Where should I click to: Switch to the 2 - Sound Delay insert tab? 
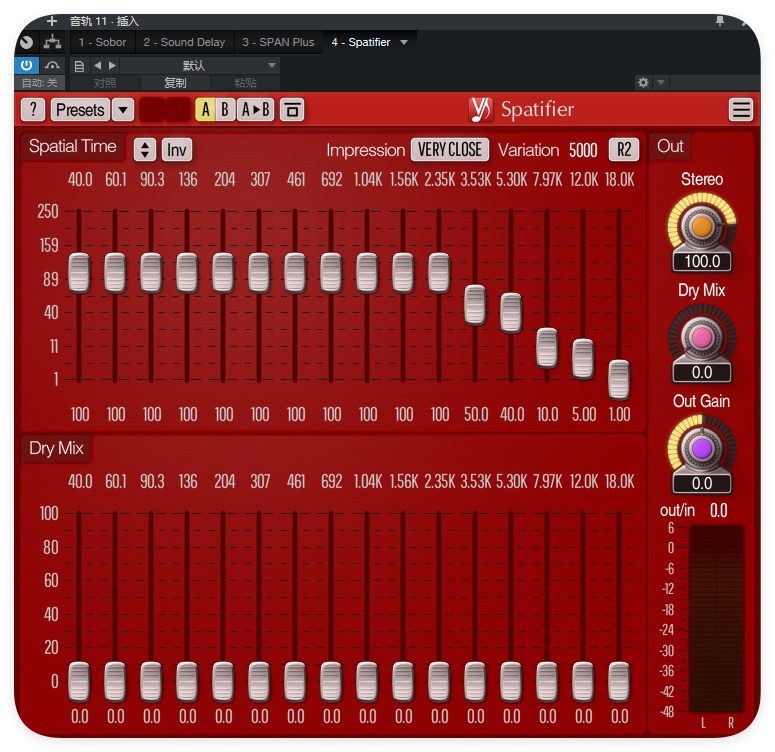(184, 42)
